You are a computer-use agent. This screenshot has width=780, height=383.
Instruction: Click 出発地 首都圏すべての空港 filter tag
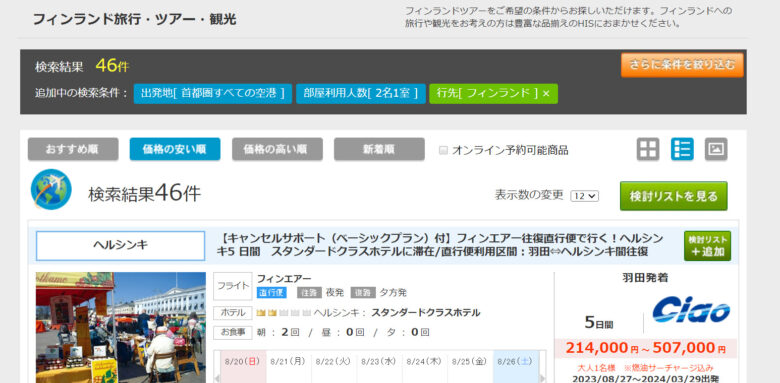[x=212, y=94]
